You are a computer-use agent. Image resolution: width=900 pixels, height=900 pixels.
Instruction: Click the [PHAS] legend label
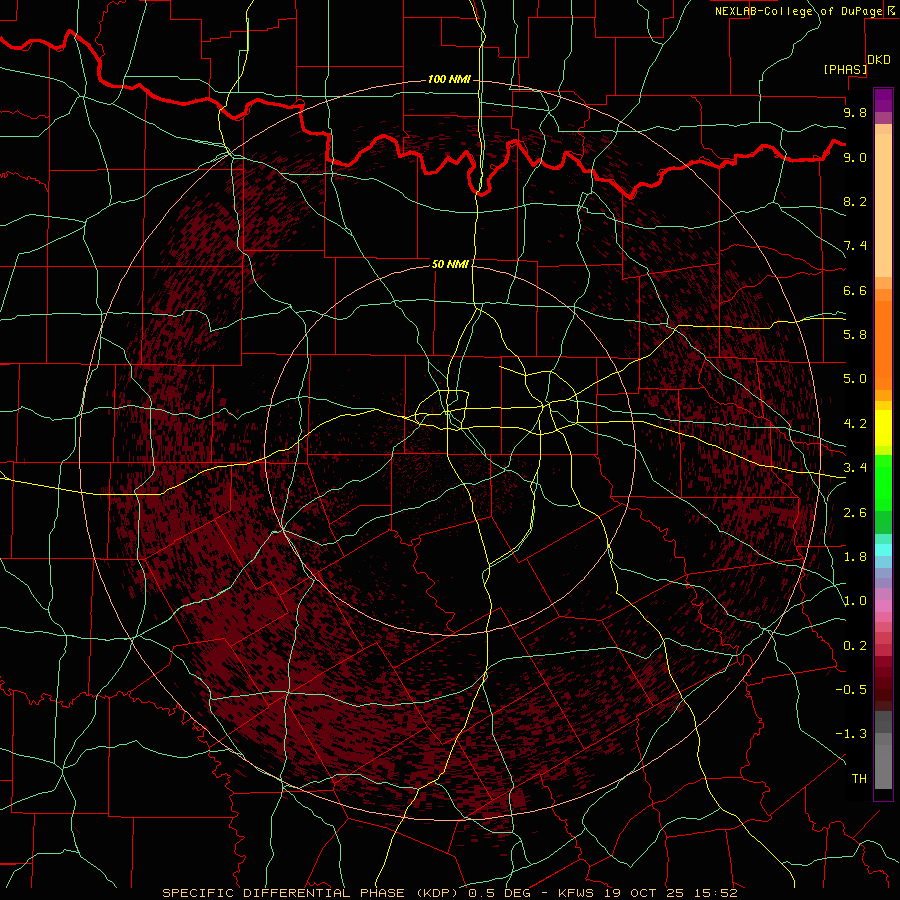(x=845, y=69)
